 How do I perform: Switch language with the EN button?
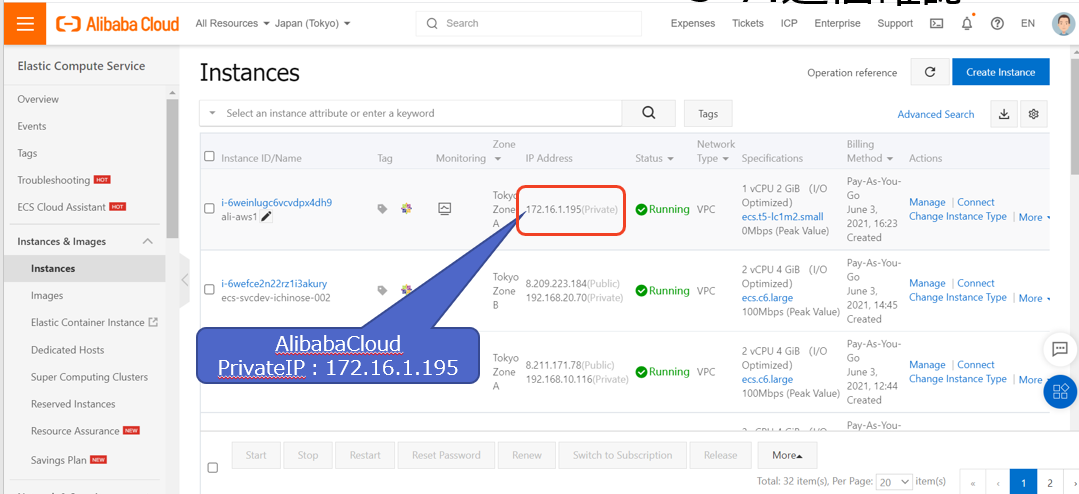[x=1027, y=23]
